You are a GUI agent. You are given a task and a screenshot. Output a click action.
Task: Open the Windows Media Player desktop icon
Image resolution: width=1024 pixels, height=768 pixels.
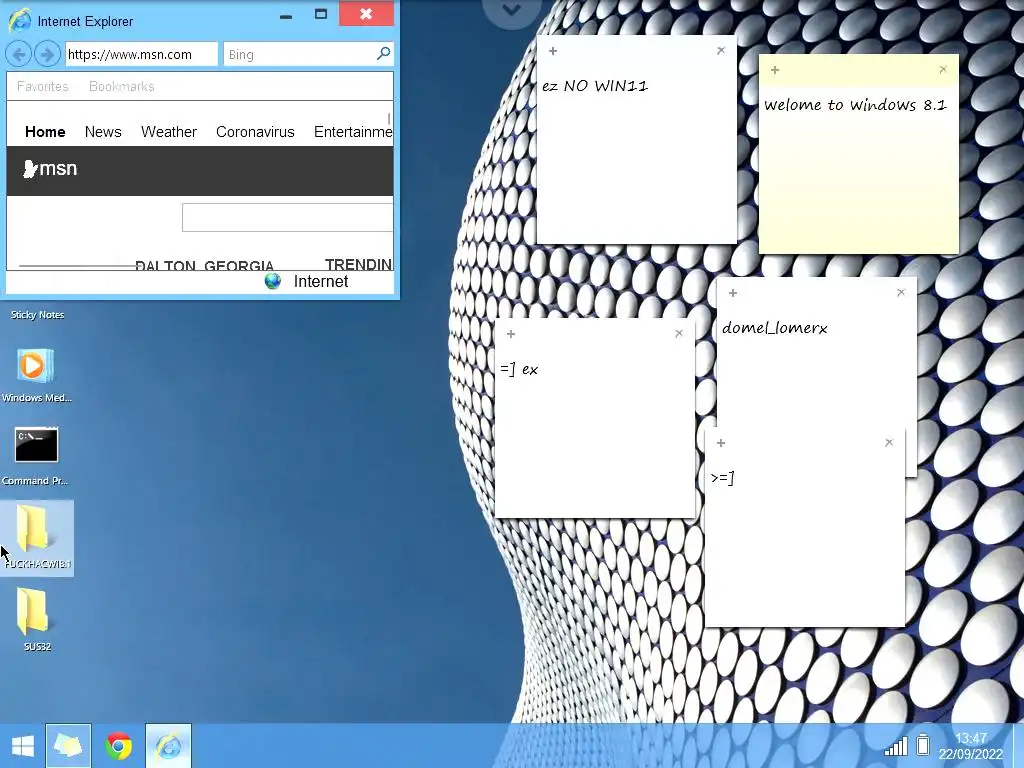click(36, 376)
